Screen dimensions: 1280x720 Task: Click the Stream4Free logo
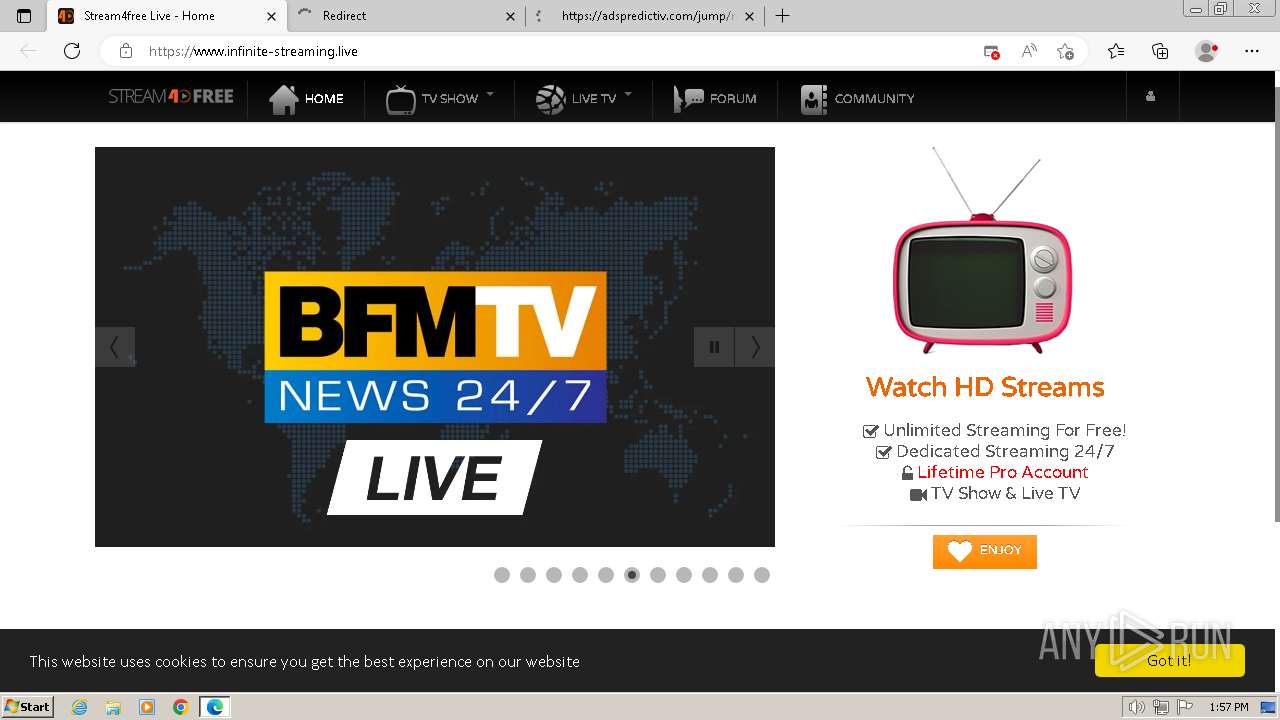coord(171,97)
